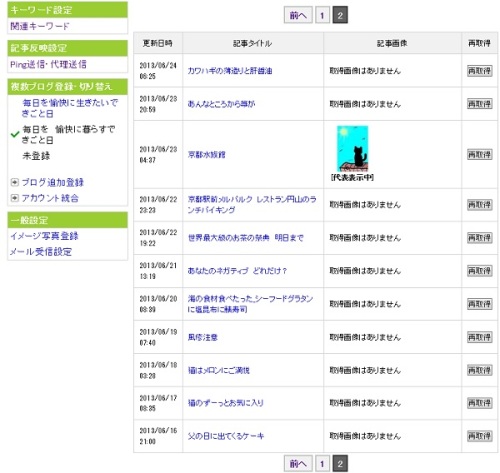Click the 記事反映設定 section header
This screenshot has height=473, width=500.
67,48
